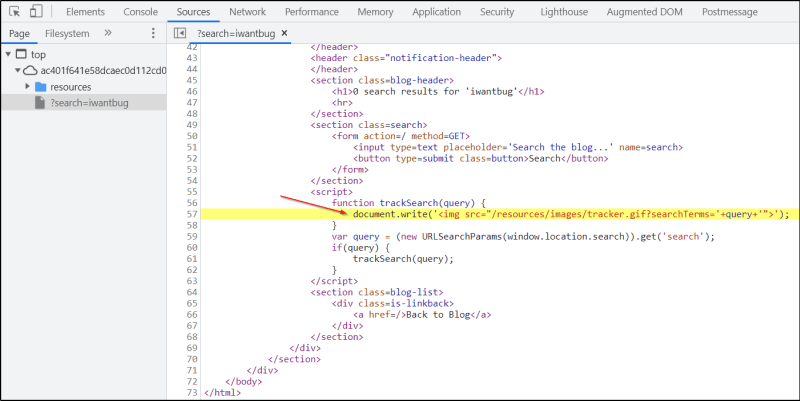Click the section class=blog-list line
800x401 pixels.
377,292
